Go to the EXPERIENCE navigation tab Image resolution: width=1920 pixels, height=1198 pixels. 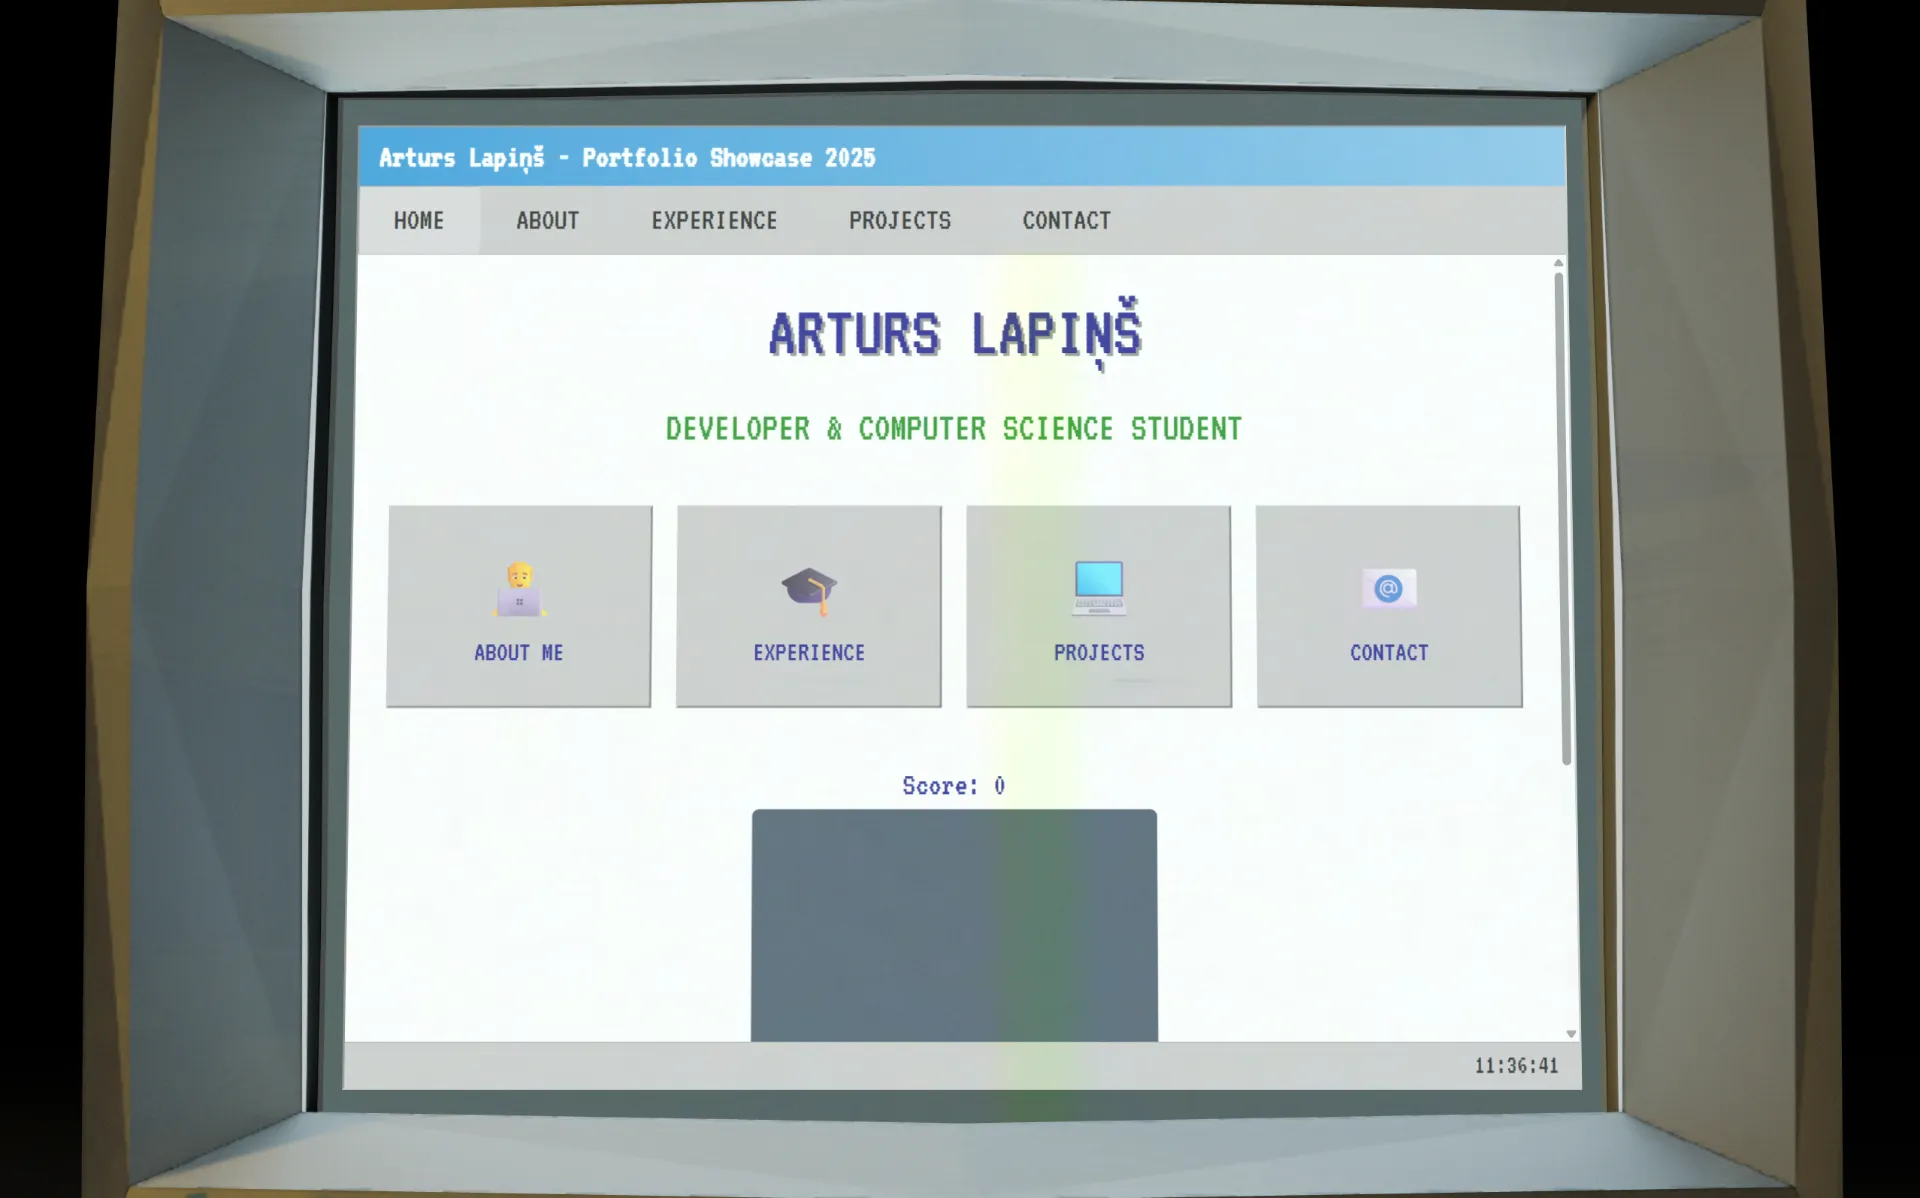714,221
